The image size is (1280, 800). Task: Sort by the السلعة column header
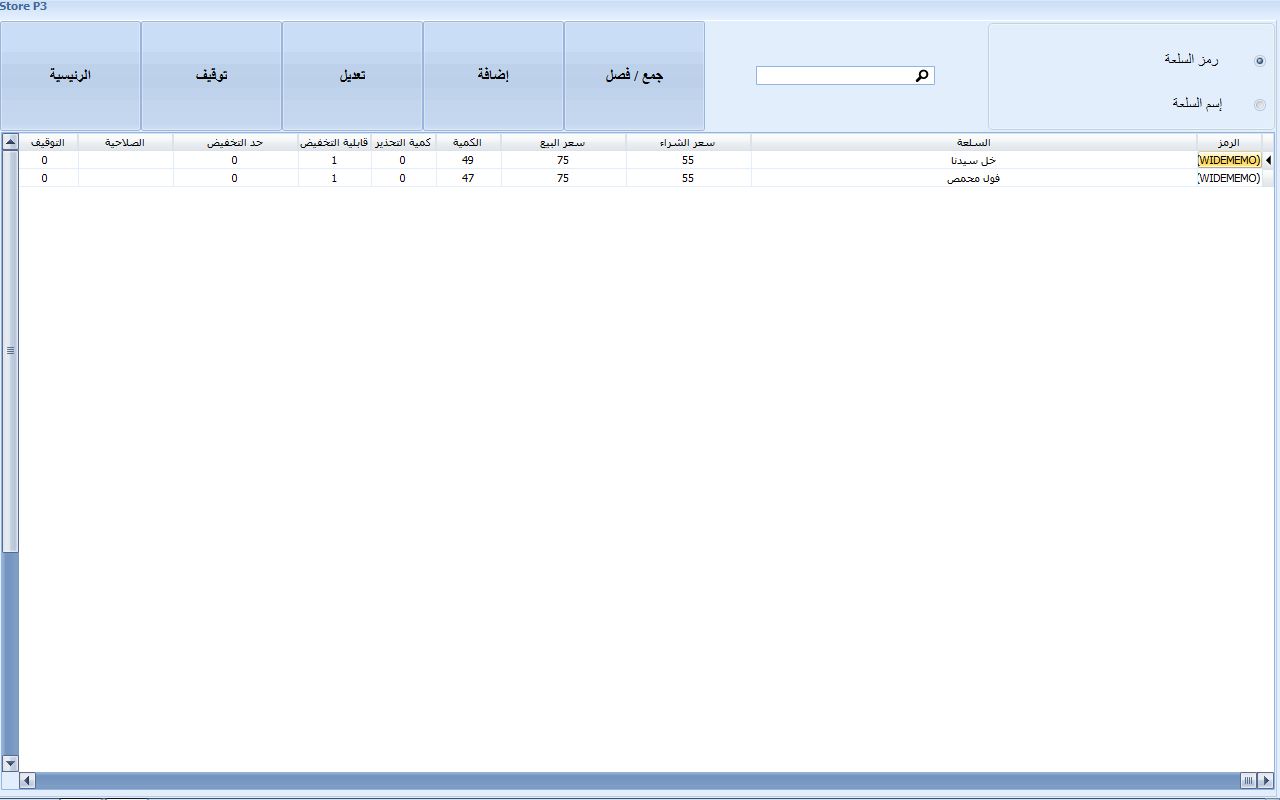point(973,143)
